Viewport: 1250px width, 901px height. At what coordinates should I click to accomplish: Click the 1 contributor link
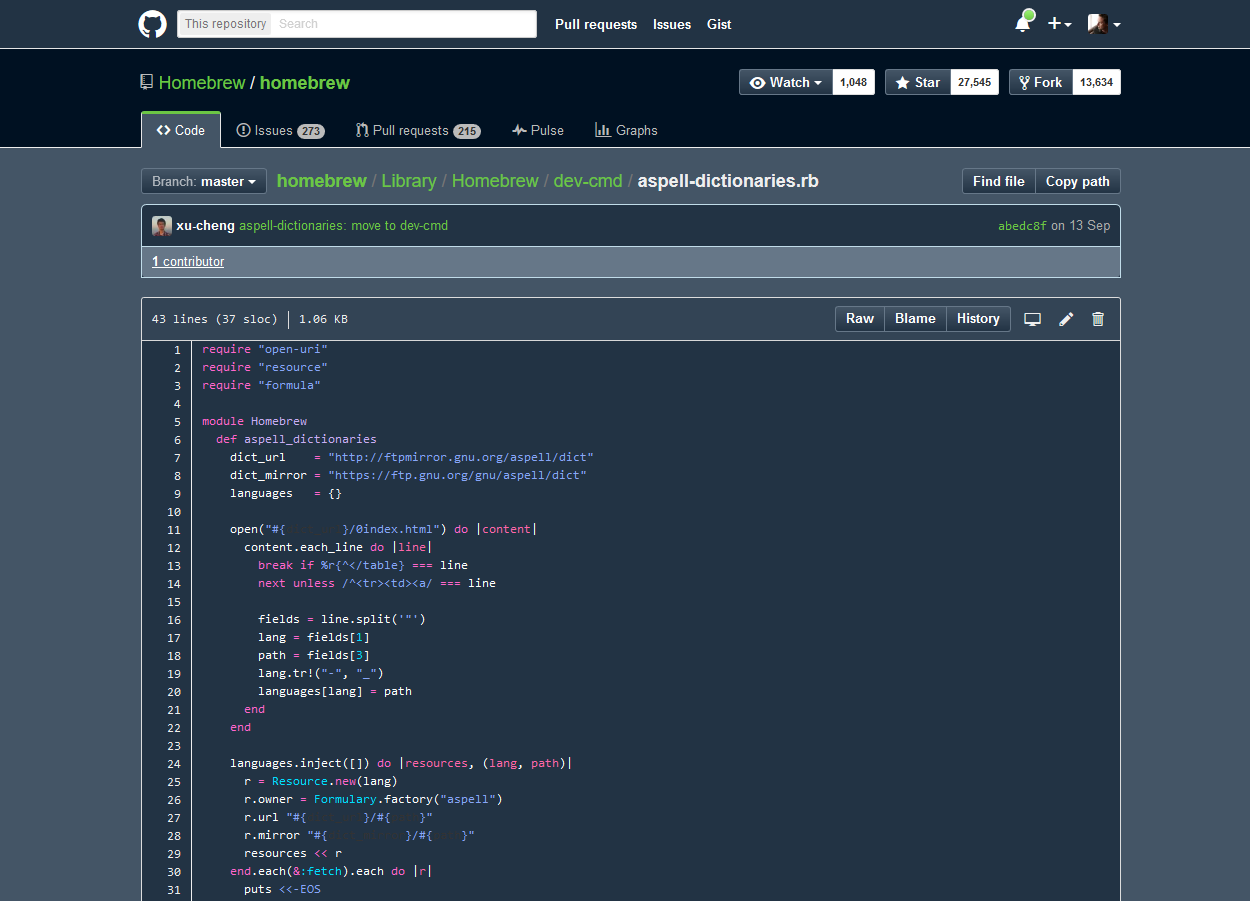click(x=187, y=261)
